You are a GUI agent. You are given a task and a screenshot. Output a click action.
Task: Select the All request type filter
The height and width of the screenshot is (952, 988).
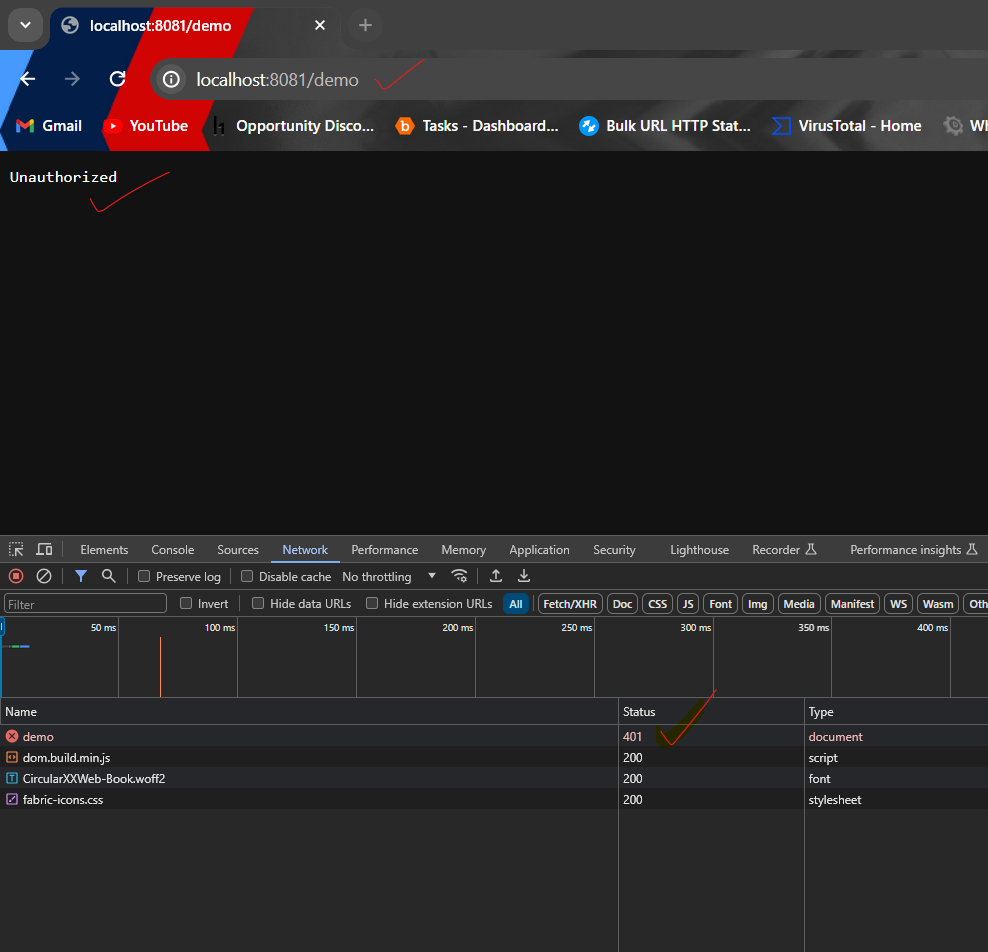[x=515, y=604]
